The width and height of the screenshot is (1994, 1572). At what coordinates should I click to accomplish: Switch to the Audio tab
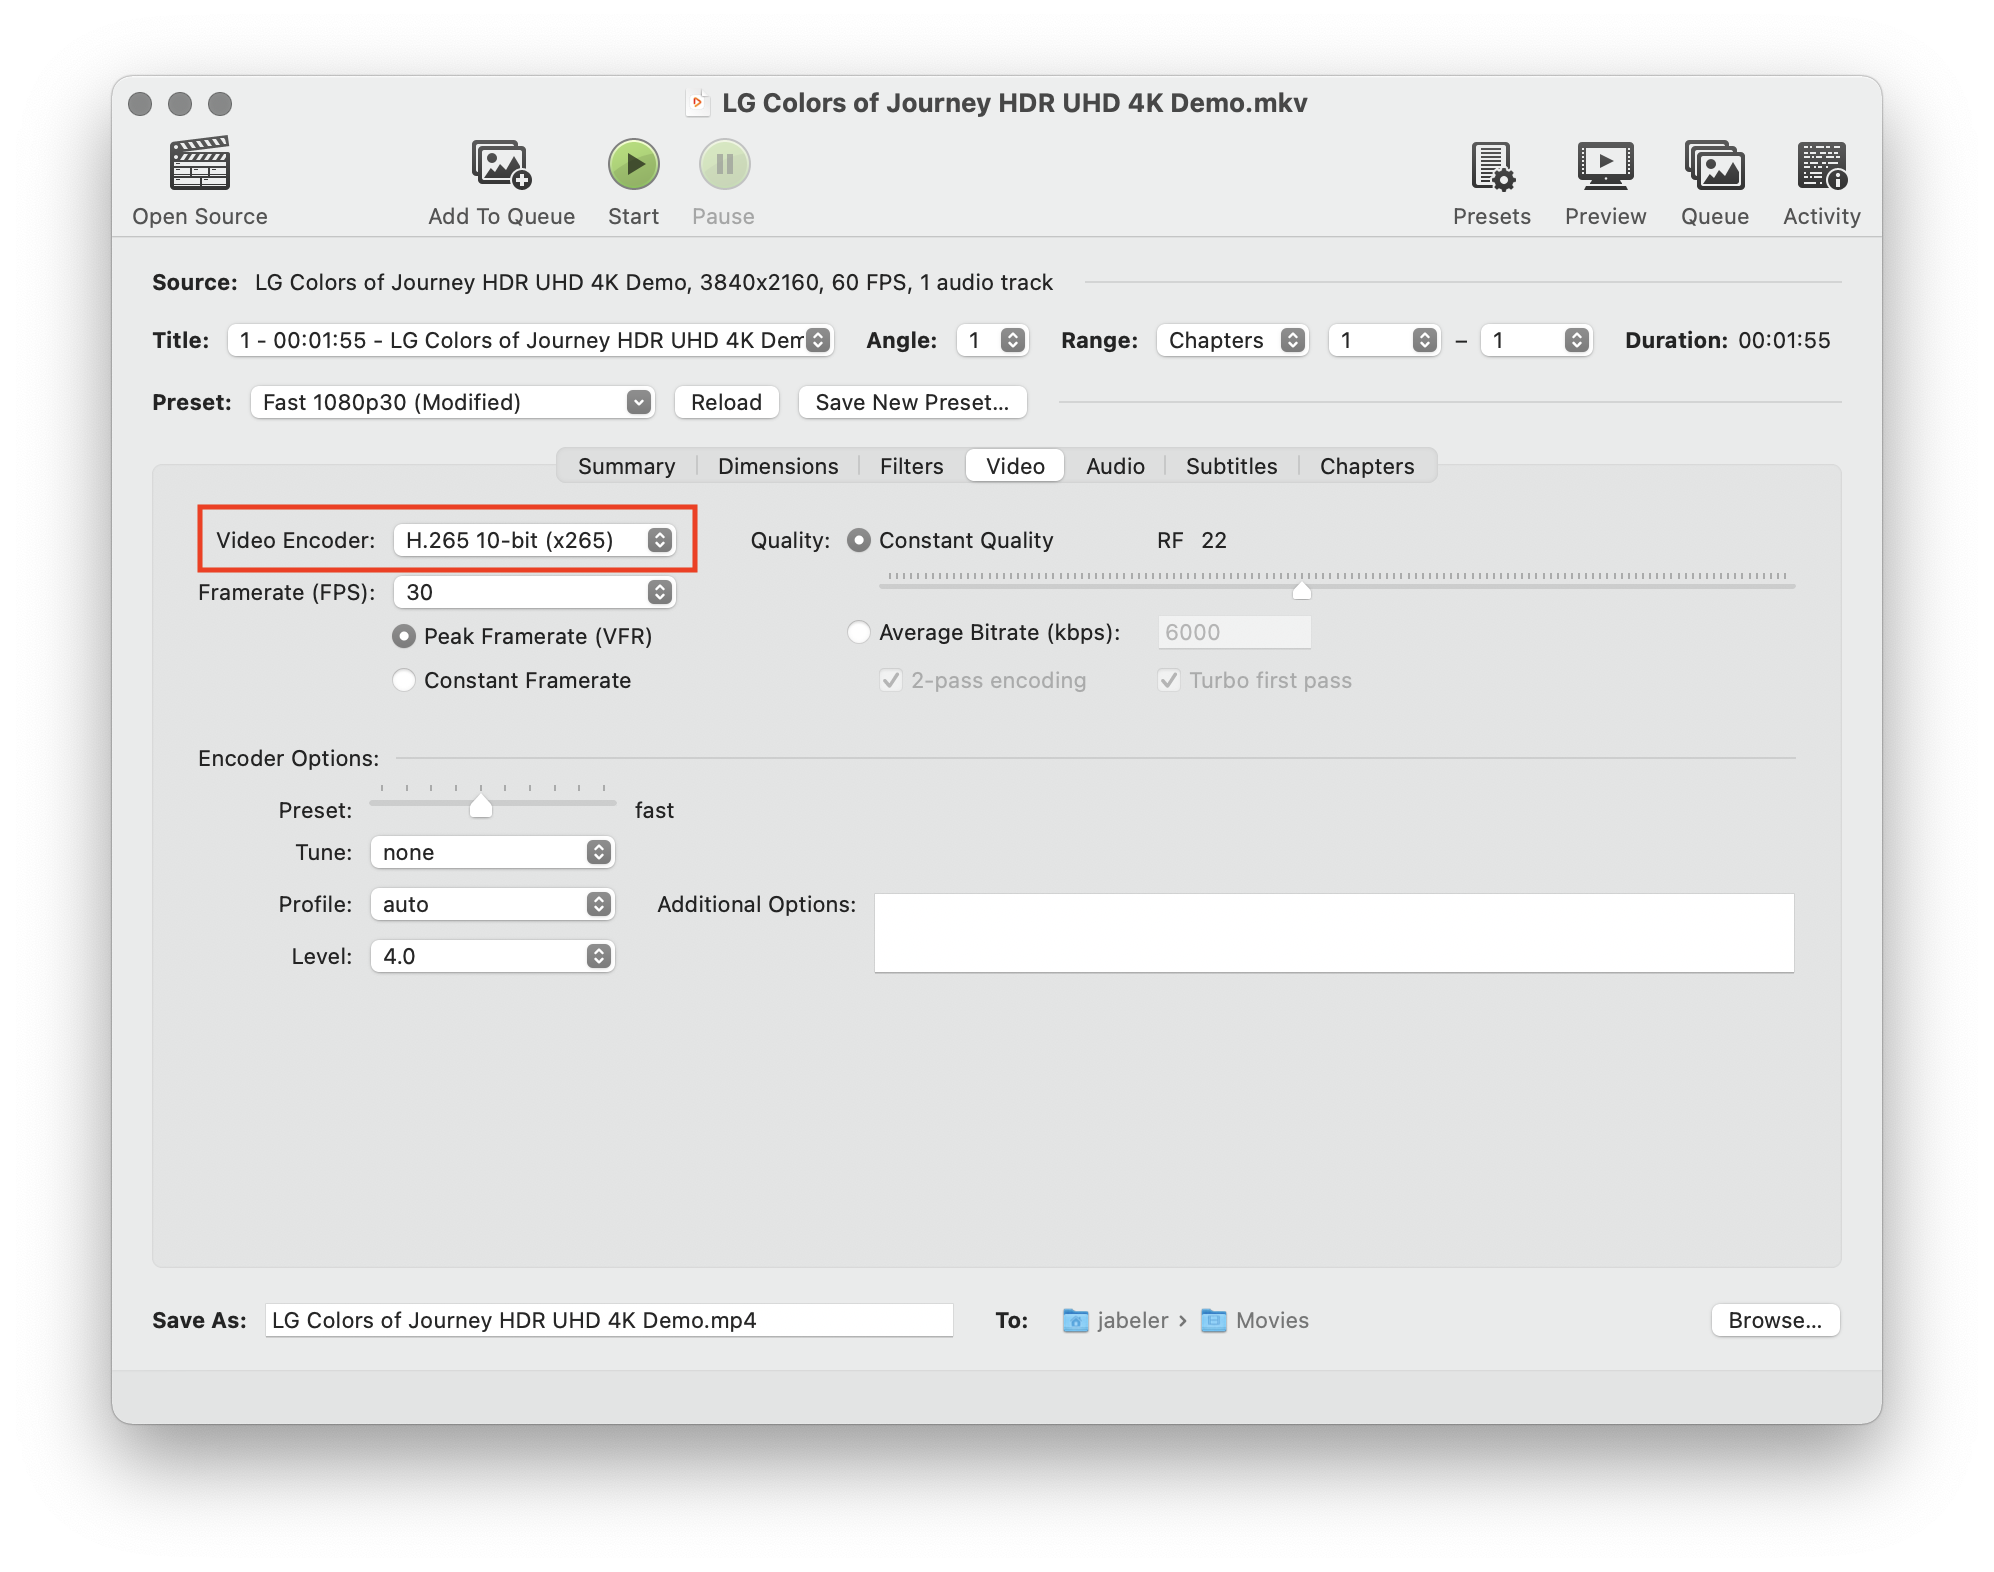[x=1115, y=466]
